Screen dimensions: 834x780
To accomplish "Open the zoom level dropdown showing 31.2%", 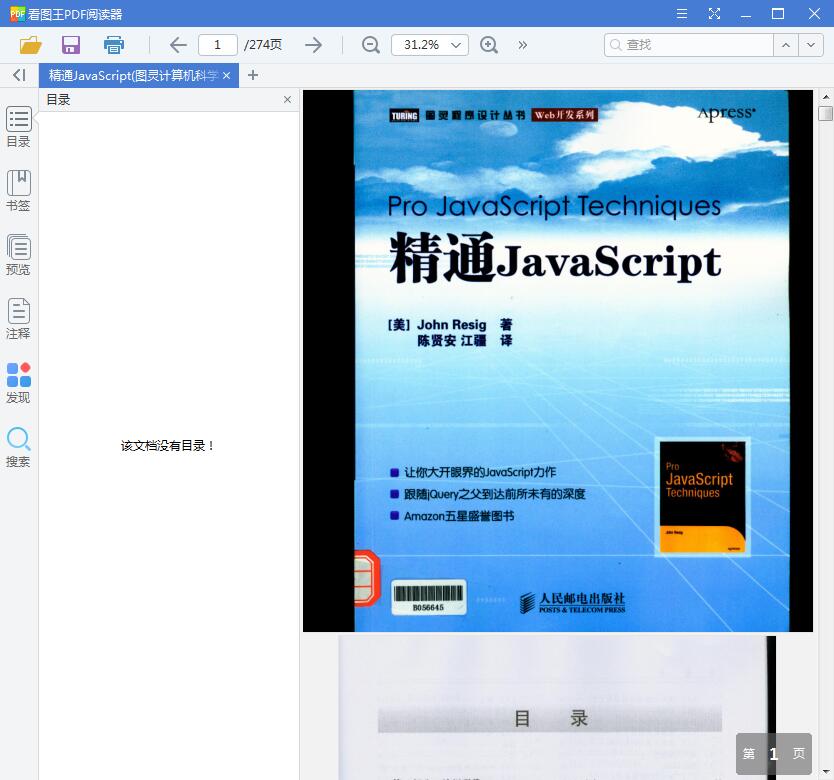I will (x=430, y=45).
